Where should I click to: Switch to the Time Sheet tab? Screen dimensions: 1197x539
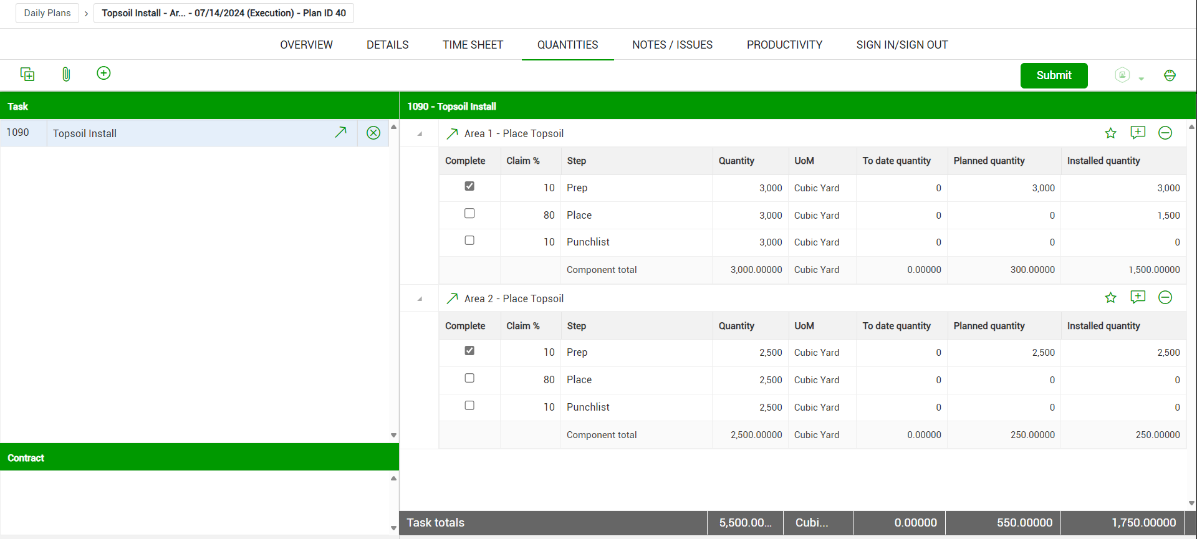coord(472,45)
